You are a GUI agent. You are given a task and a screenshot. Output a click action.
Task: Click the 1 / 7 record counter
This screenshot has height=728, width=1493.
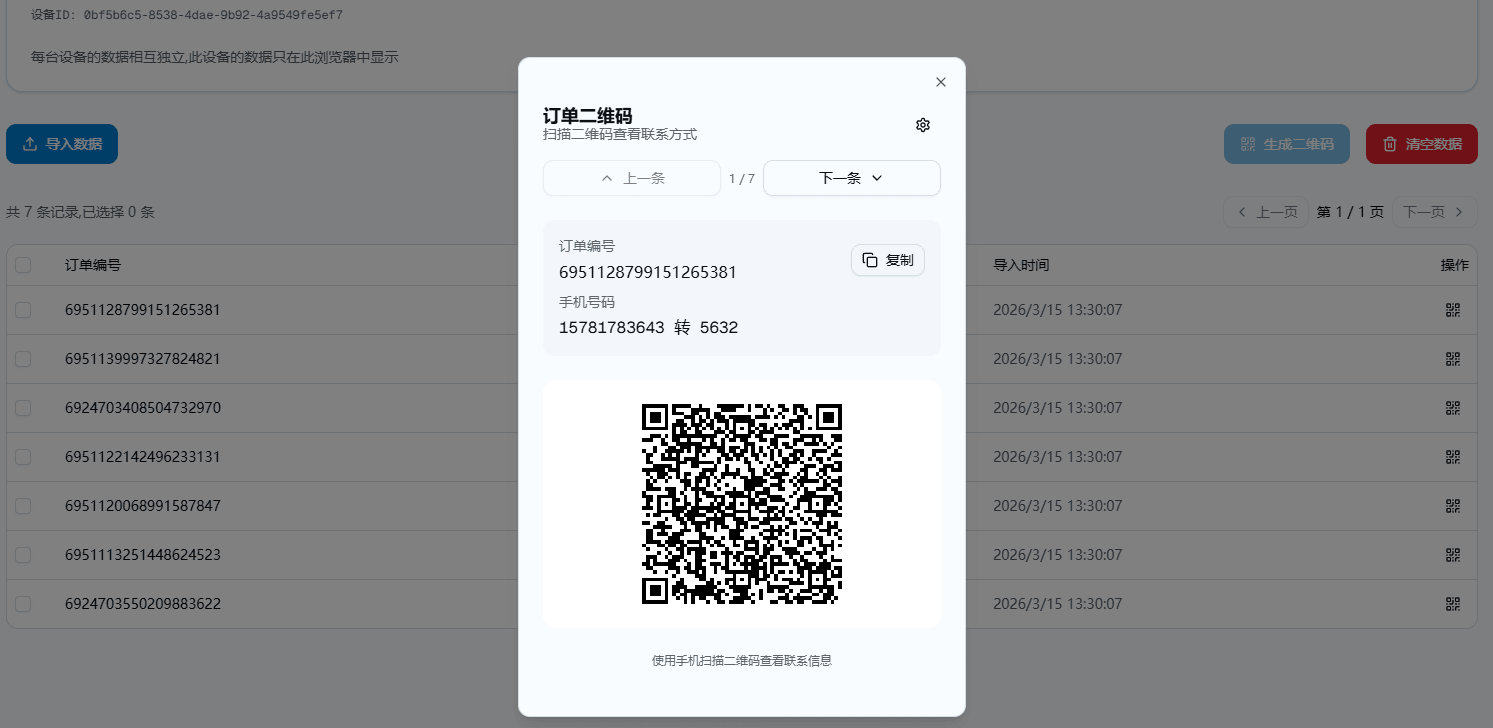click(742, 179)
